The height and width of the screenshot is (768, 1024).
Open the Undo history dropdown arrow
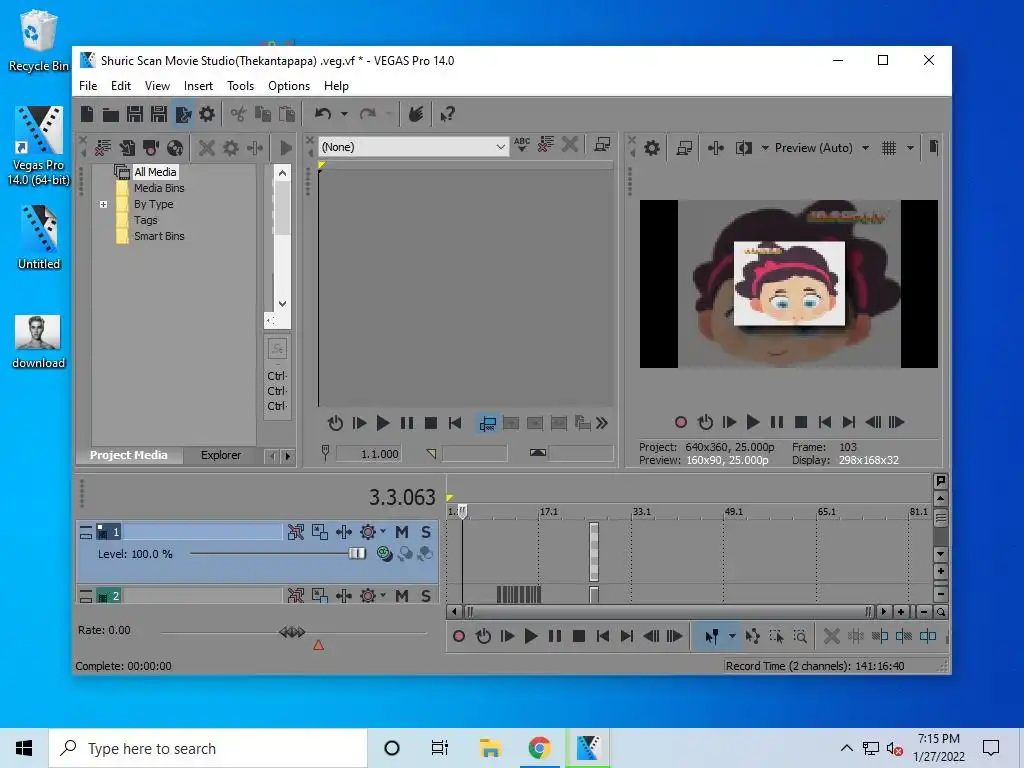coord(344,114)
